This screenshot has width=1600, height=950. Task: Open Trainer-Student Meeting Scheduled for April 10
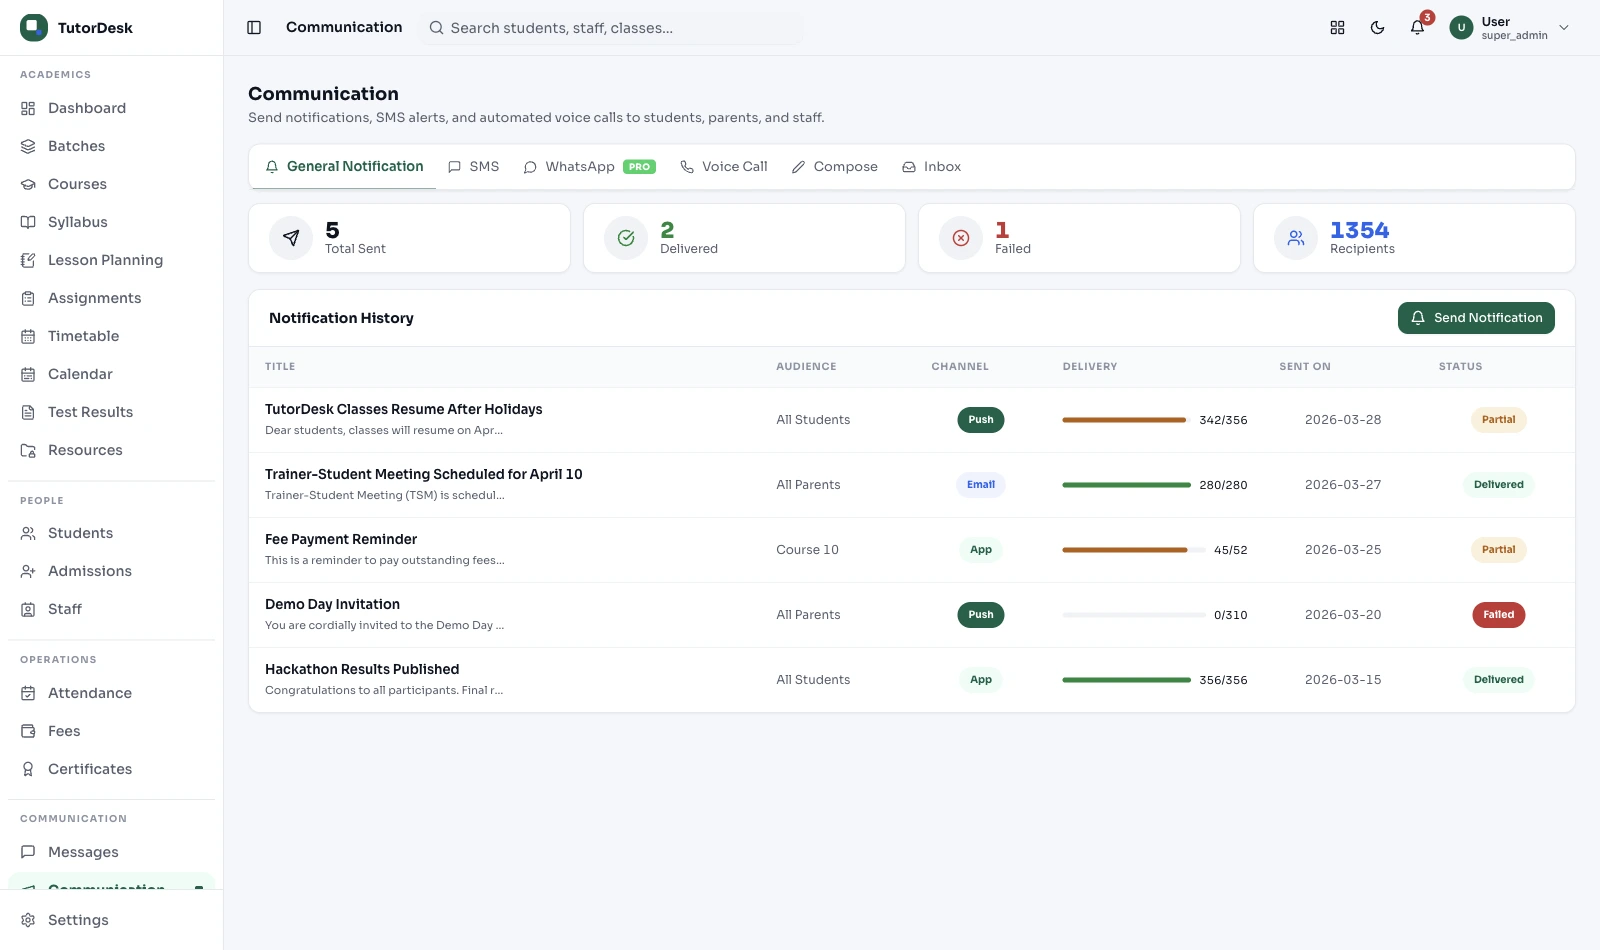423,474
